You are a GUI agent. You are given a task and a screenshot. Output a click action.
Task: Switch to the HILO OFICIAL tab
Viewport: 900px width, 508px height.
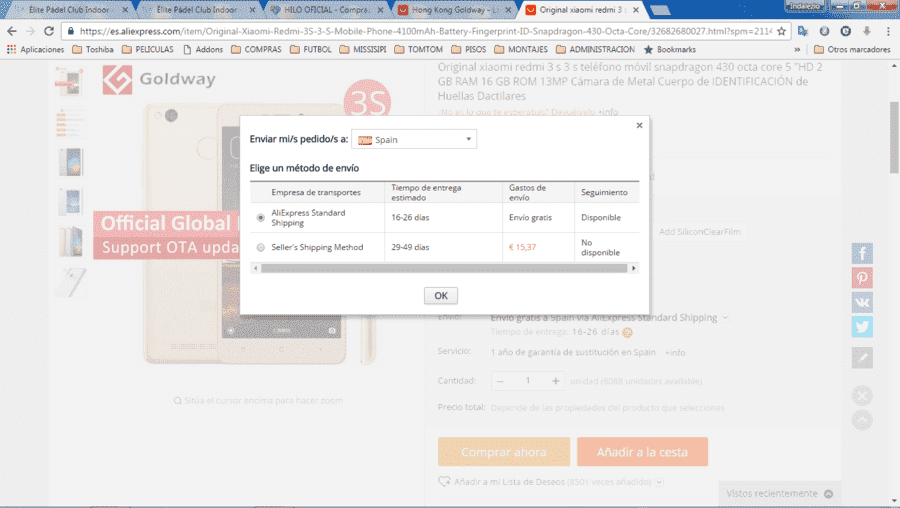pyautogui.click(x=326, y=10)
